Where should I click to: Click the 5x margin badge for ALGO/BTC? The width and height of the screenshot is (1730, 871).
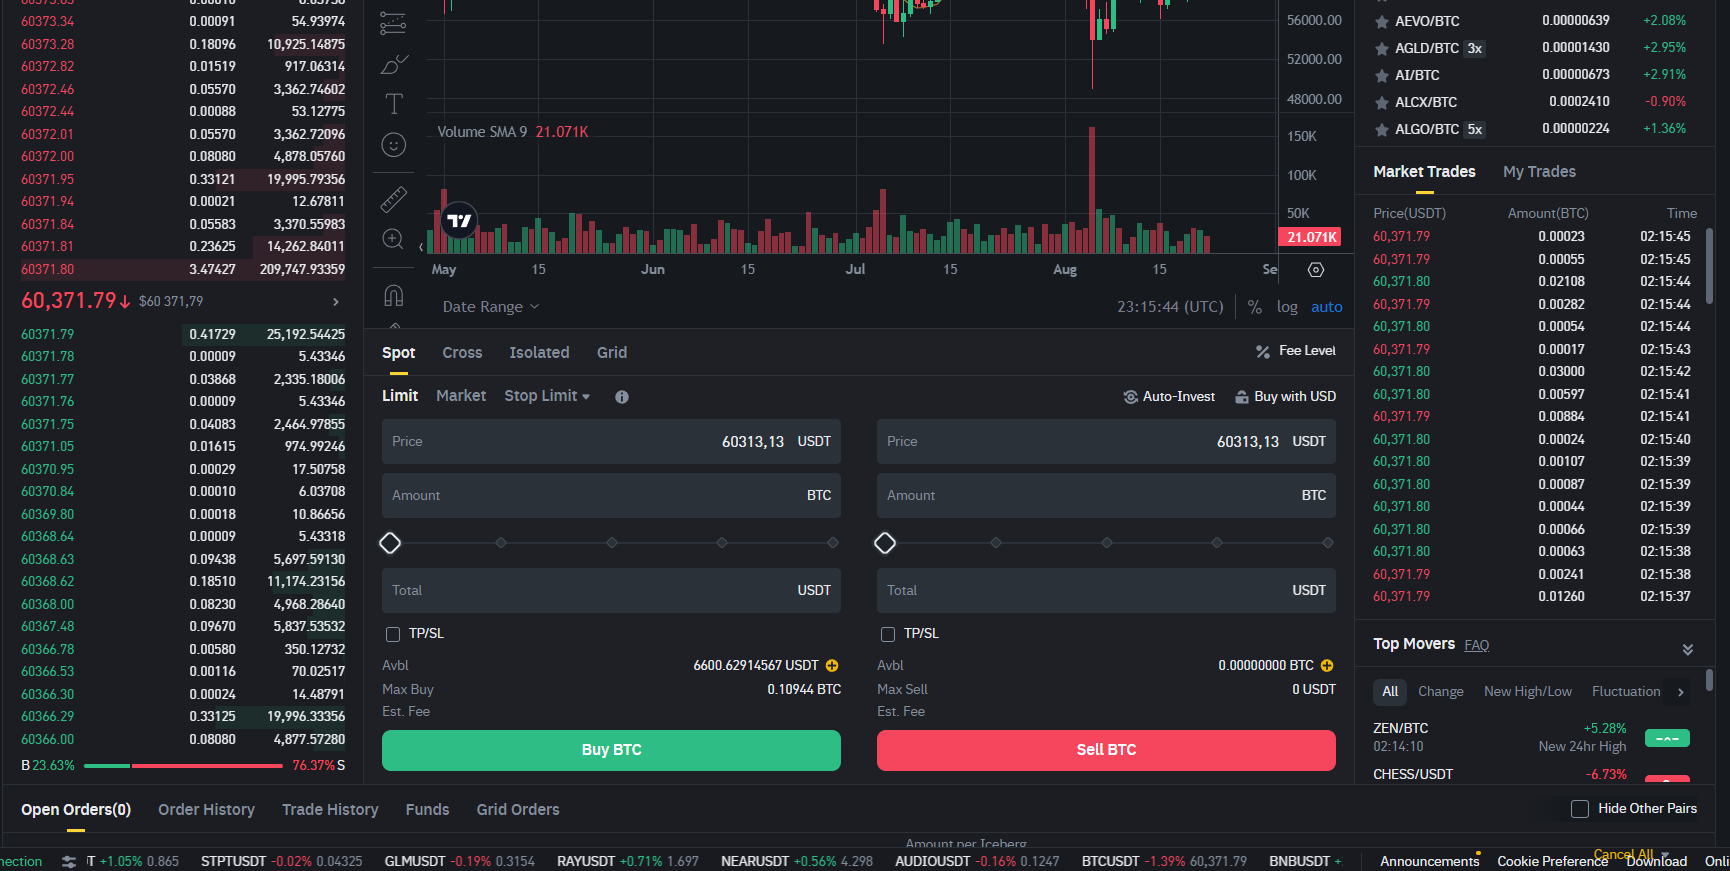tap(1474, 129)
